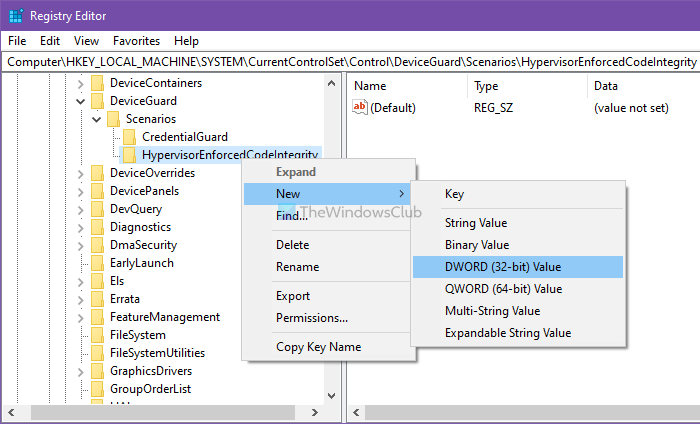The image size is (700, 424).
Task: Open the Help menu
Action: (186, 41)
